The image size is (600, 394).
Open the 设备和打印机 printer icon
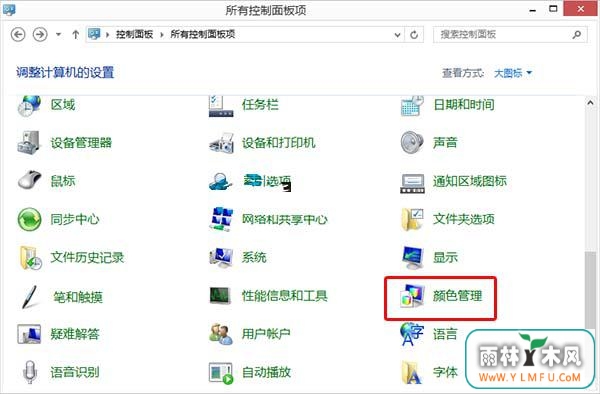tap(222, 143)
